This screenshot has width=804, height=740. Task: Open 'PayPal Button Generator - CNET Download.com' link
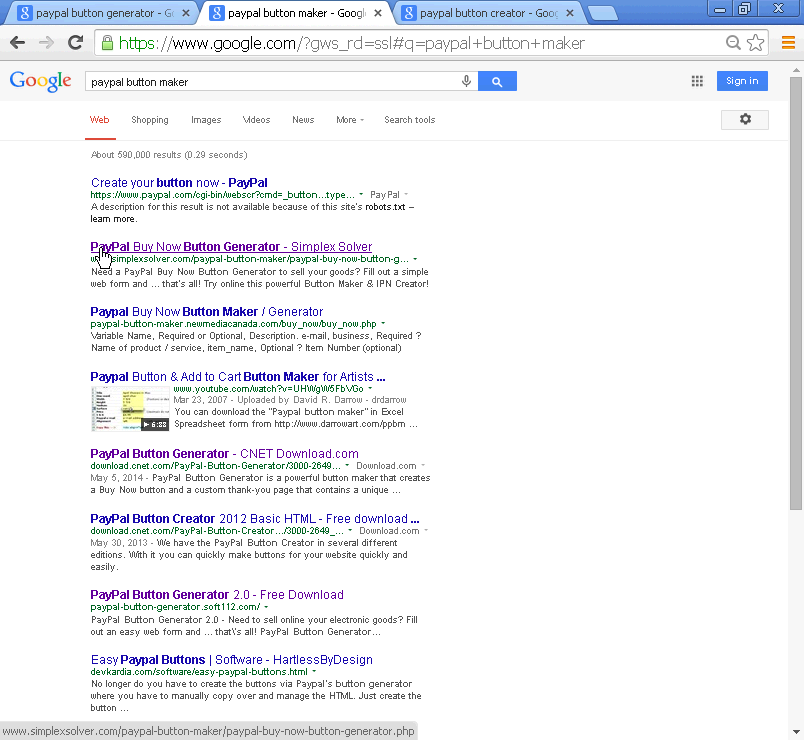[x=224, y=454]
